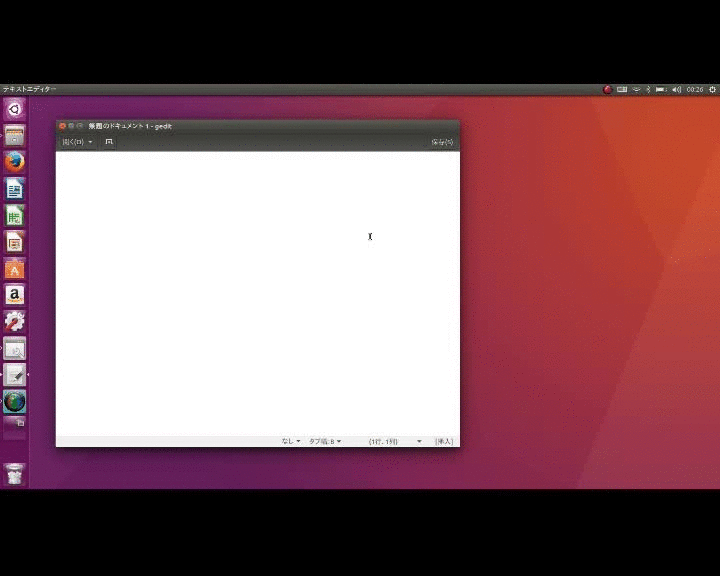
Task: Click the テキストエディター app title in top panel
Action: [x=29, y=89]
